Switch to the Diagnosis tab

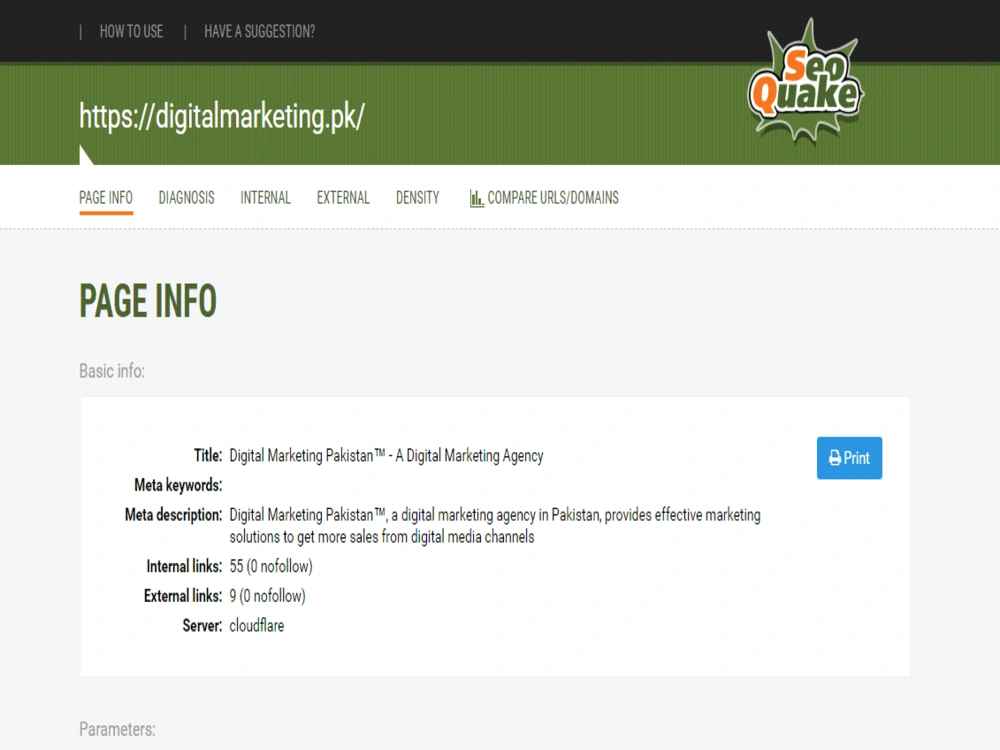pos(186,198)
